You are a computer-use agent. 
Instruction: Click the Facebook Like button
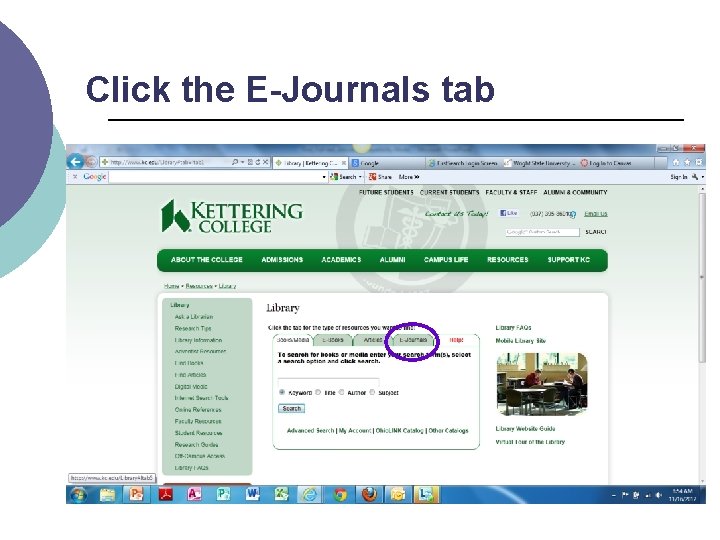509,213
